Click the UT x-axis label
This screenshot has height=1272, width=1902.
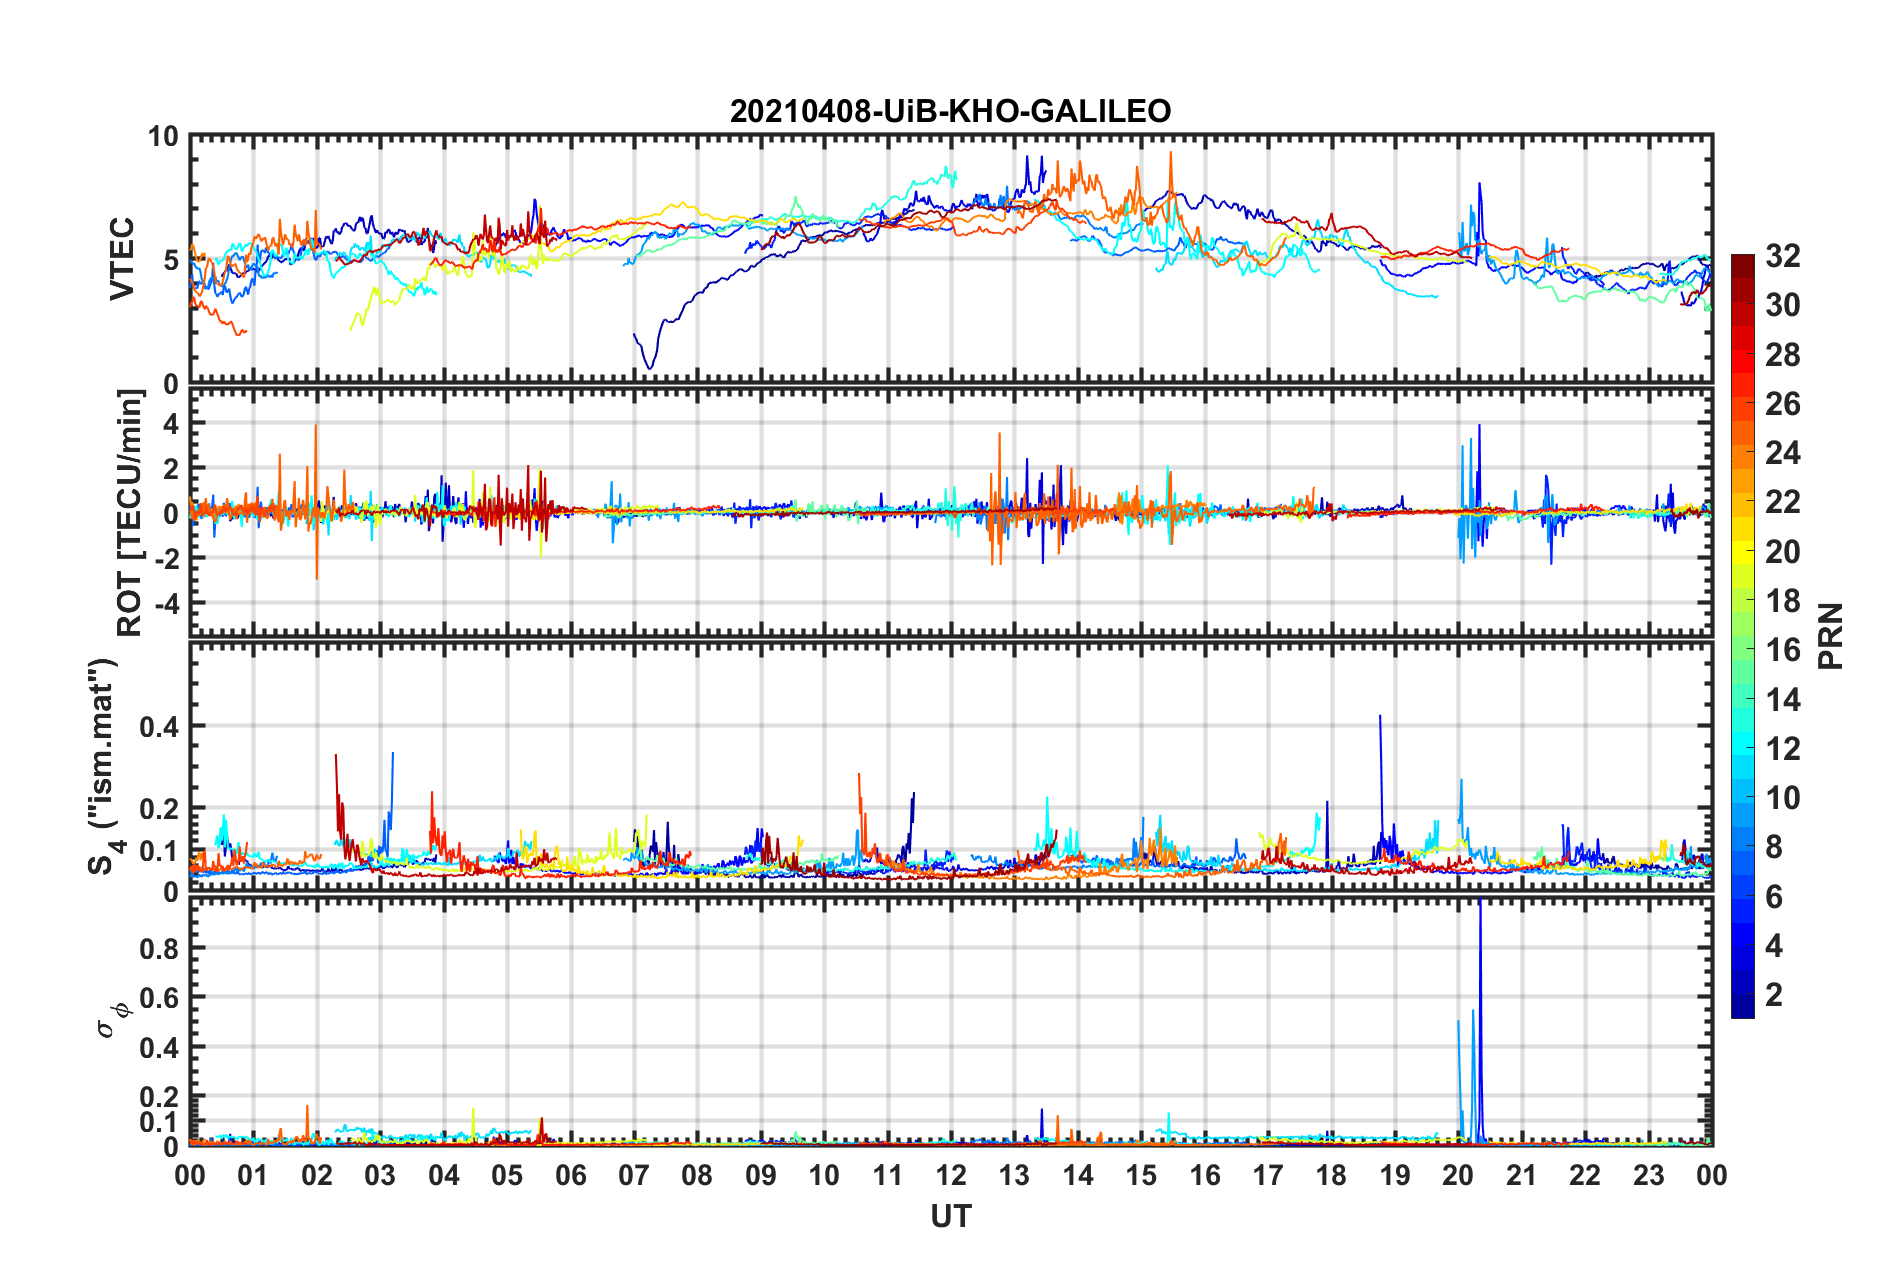[x=950, y=1216]
